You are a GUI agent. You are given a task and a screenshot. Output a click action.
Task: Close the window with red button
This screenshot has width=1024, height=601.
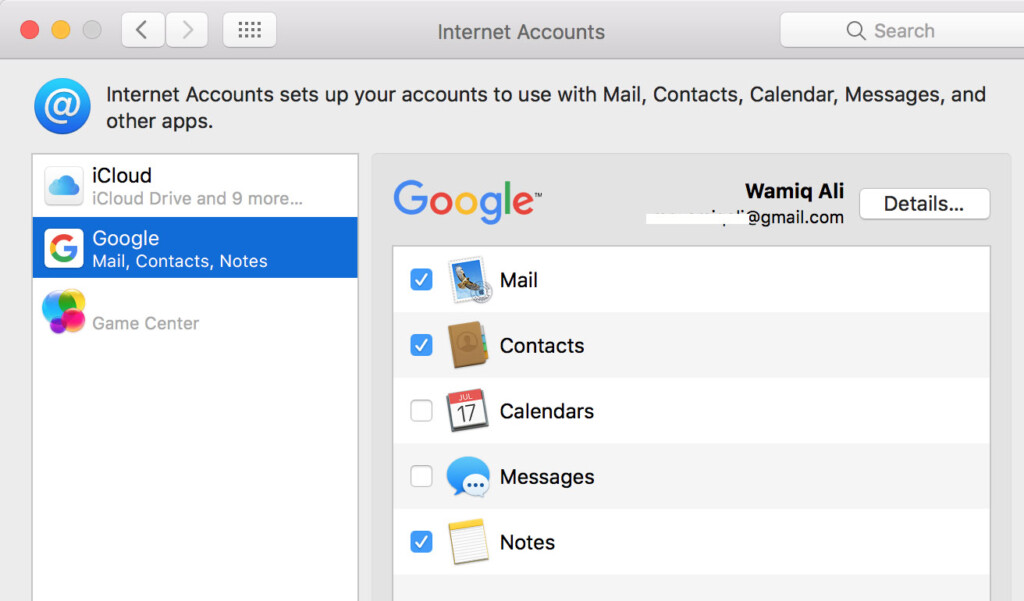point(29,30)
